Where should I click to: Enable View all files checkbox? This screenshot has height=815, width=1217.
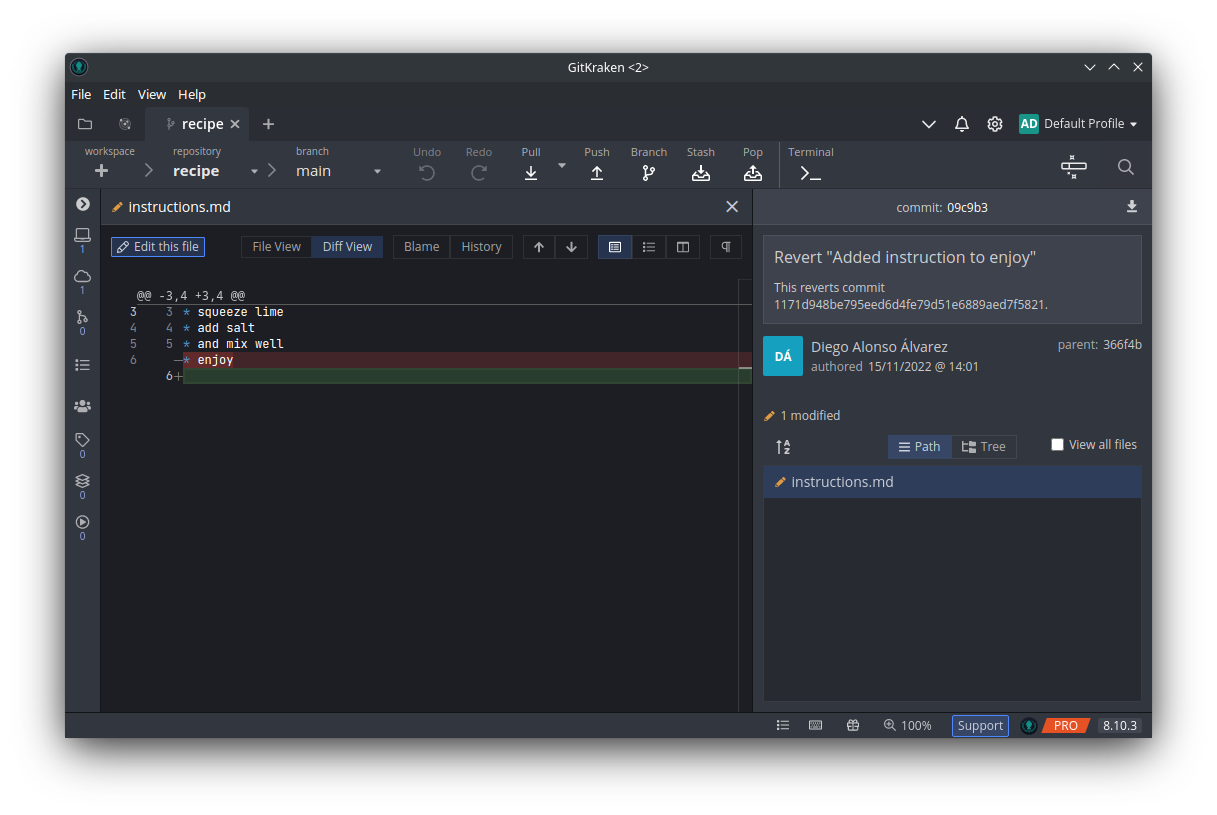point(1057,445)
